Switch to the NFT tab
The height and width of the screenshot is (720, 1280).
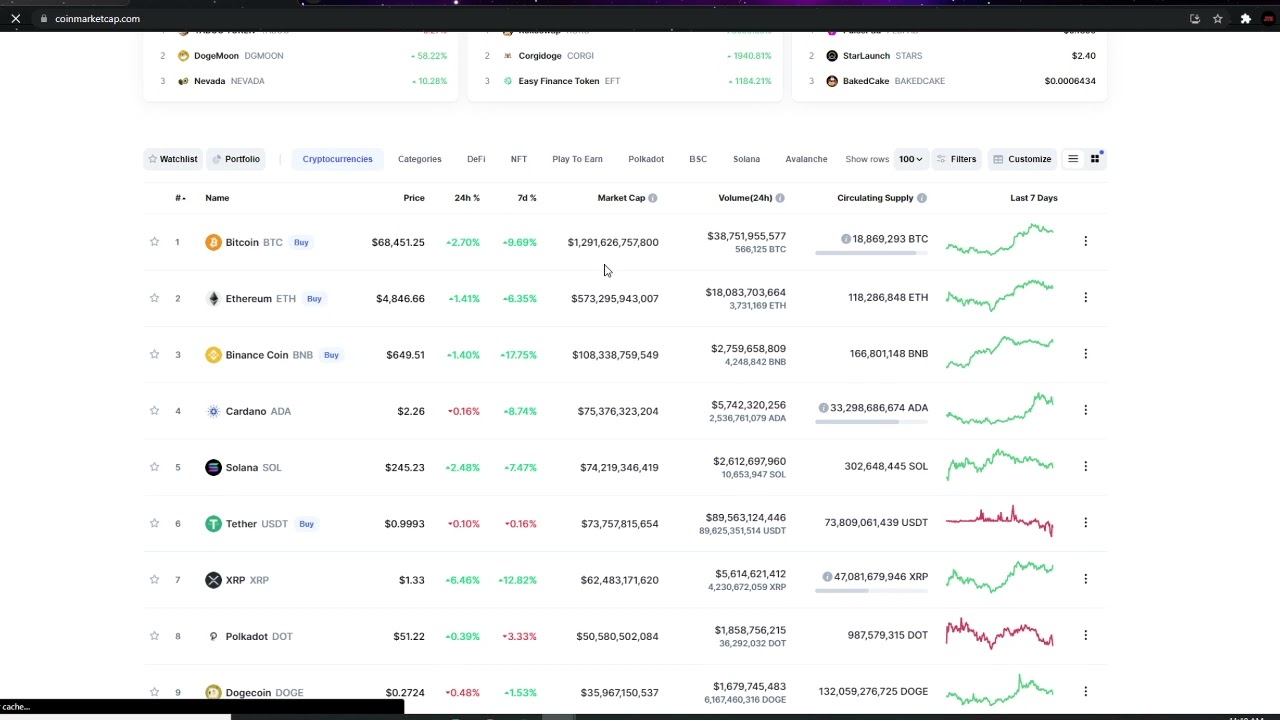[x=518, y=159]
